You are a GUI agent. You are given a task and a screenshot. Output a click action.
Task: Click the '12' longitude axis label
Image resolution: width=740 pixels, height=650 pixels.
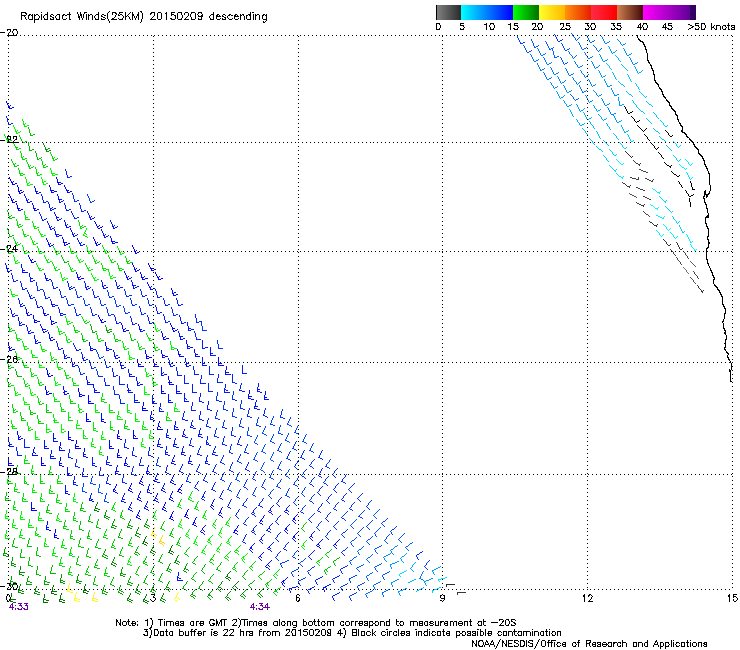pyautogui.click(x=587, y=599)
